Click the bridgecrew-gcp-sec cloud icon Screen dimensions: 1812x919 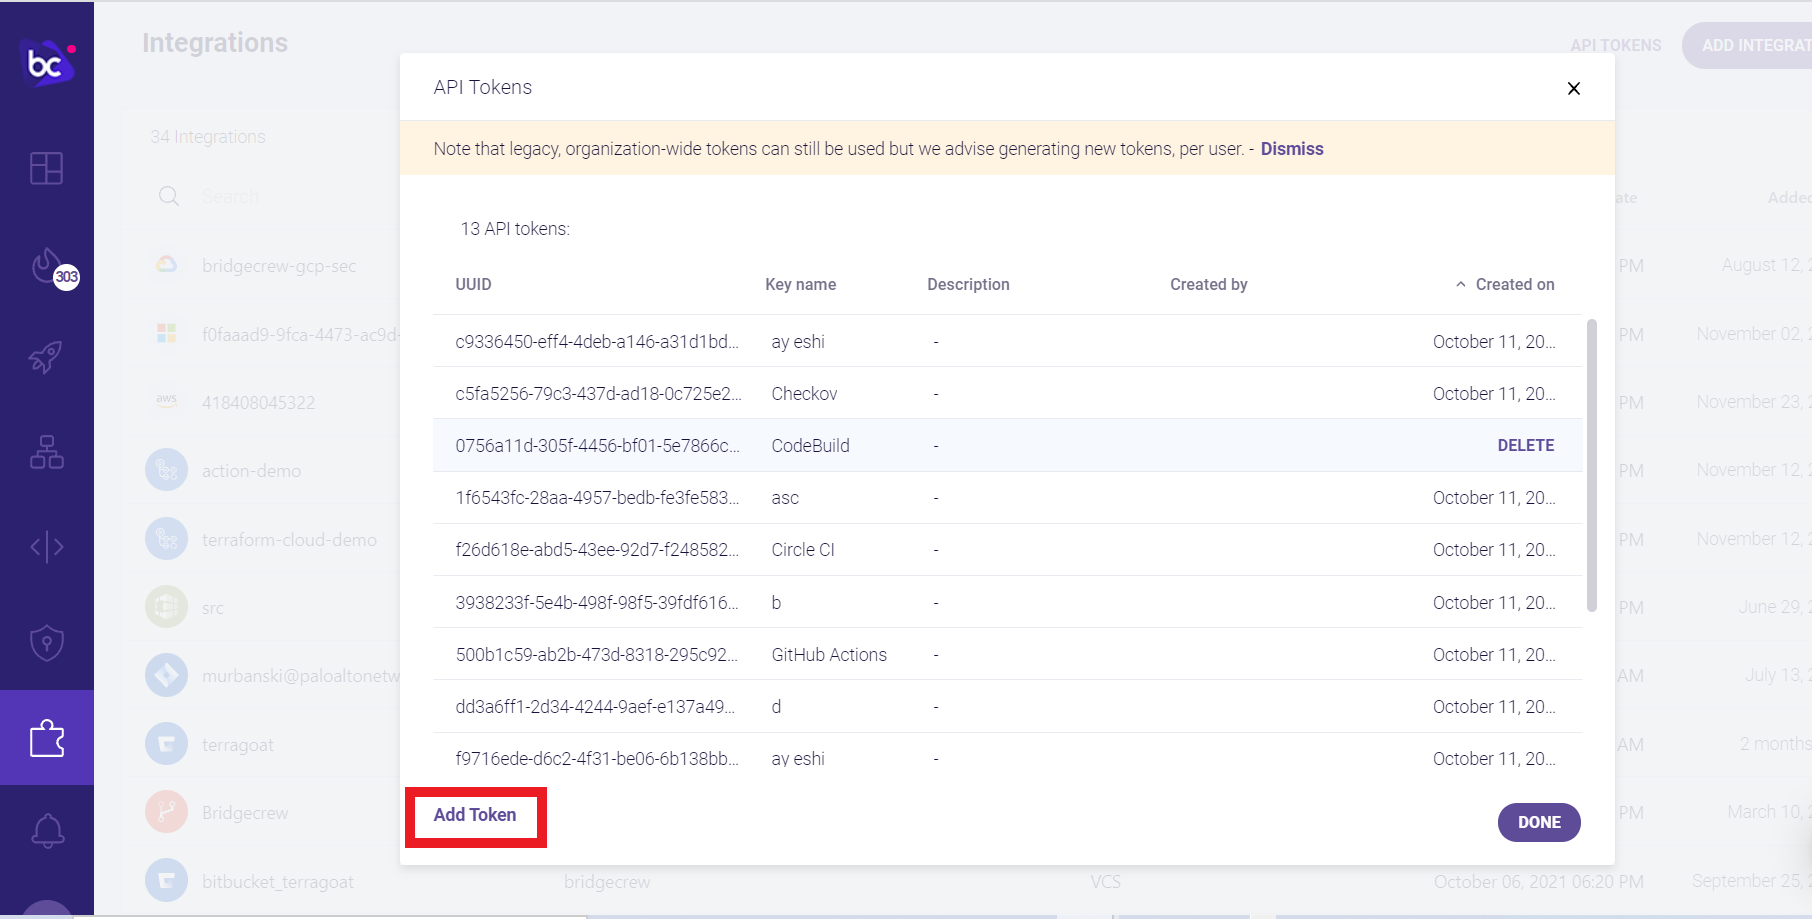(166, 265)
